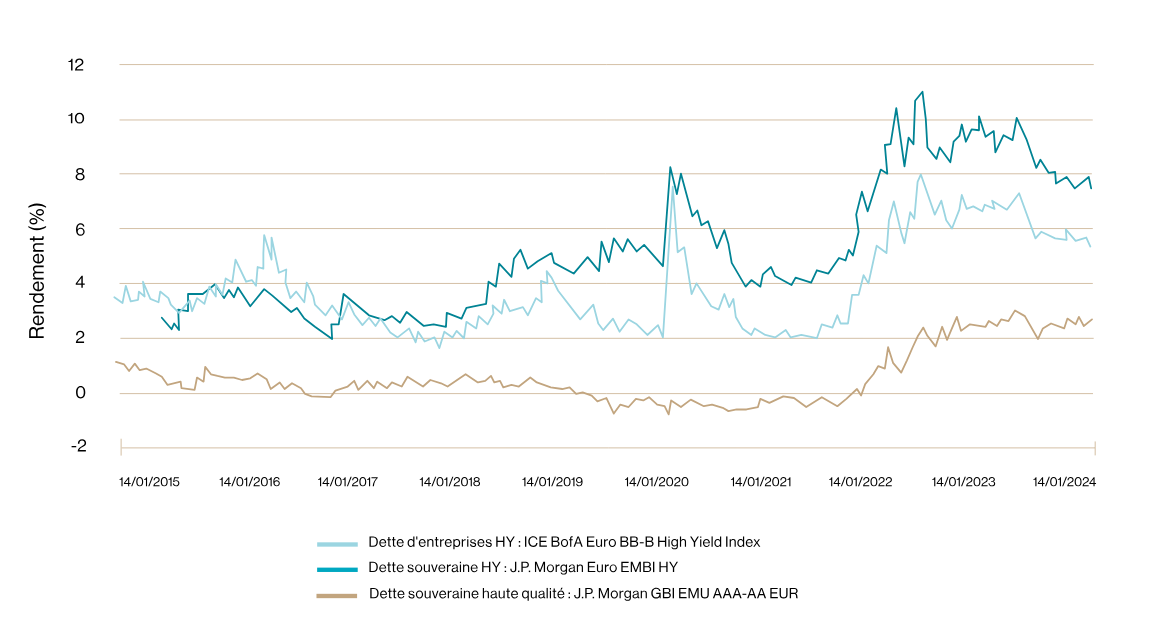Click the light blue legend swatch for Dette d'entreprises HY
The height and width of the screenshot is (632, 1152).
click(x=337, y=543)
